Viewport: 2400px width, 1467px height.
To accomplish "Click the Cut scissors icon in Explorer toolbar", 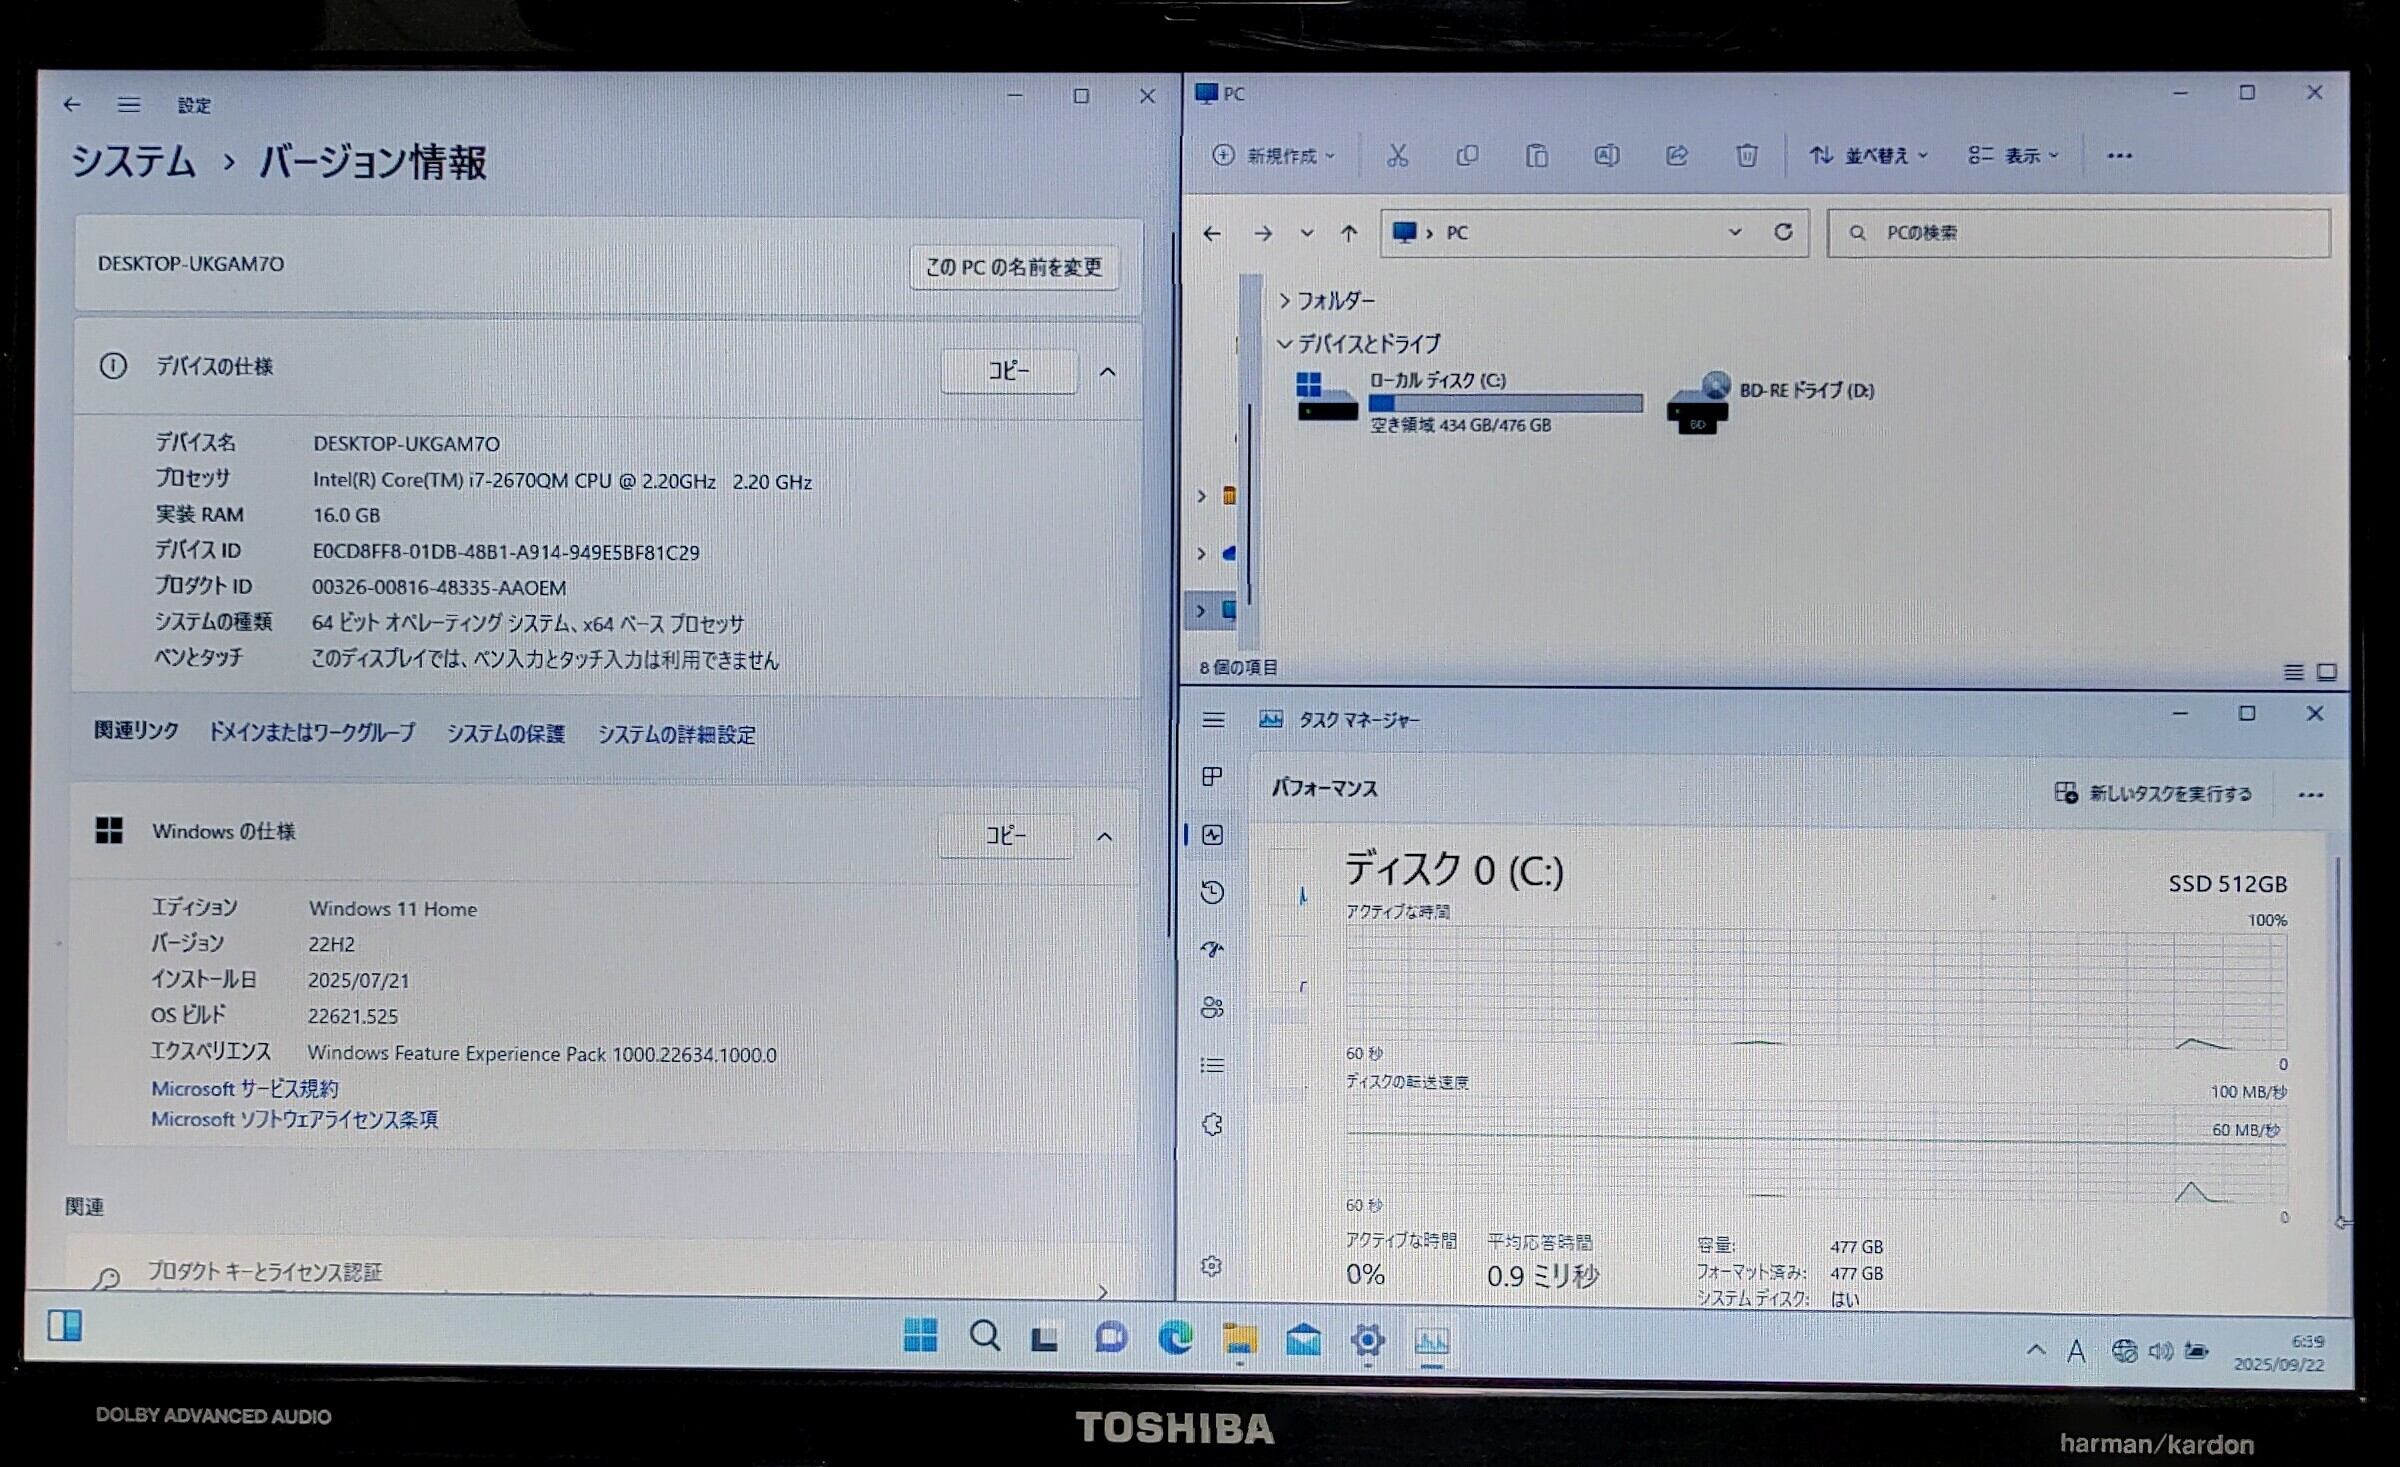I will (x=1397, y=155).
